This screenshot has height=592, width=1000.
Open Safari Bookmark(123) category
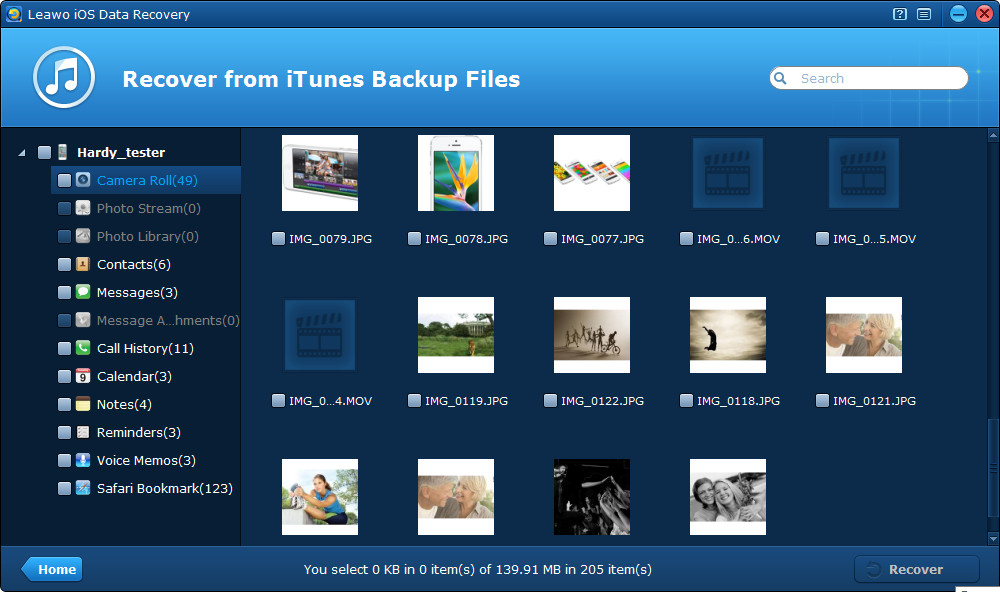[x=165, y=489]
